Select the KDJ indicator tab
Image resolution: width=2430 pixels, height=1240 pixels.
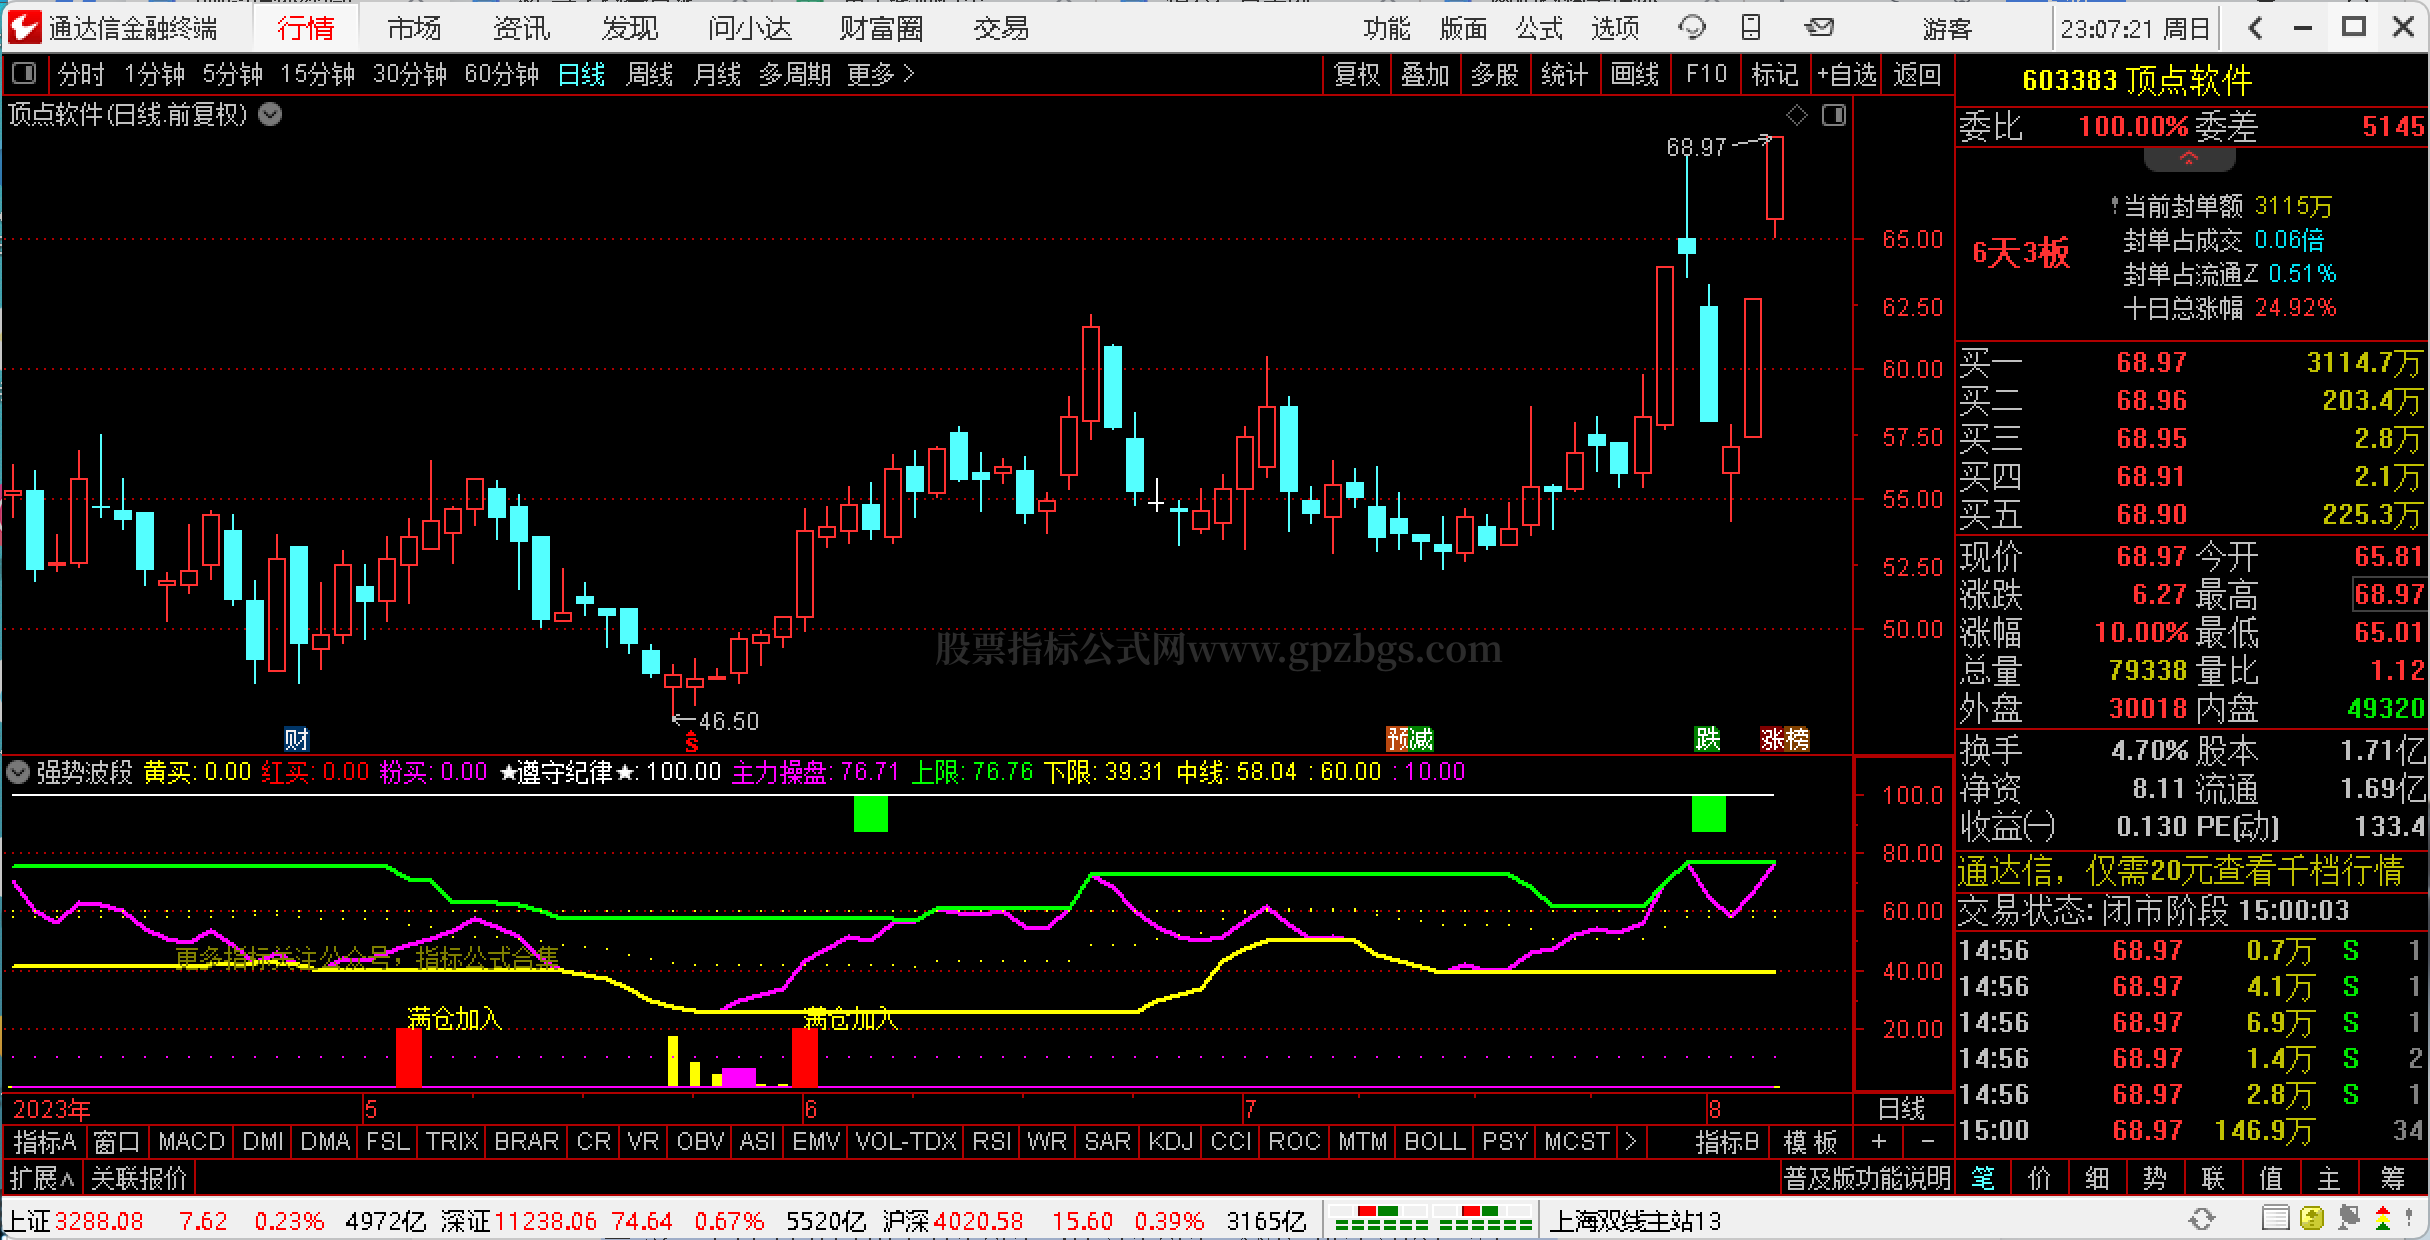[x=1171, y=1141]
